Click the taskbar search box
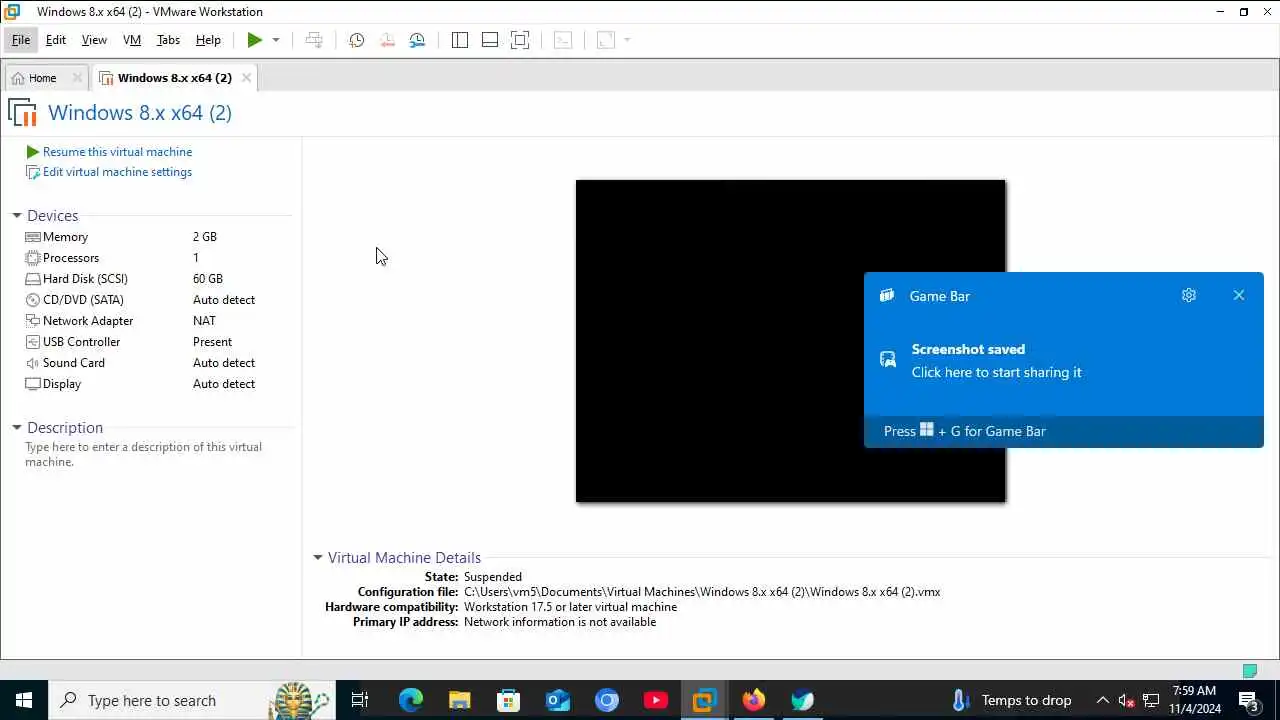Image resolution: width=1280 pixels, height=720 pixels. 192,700
